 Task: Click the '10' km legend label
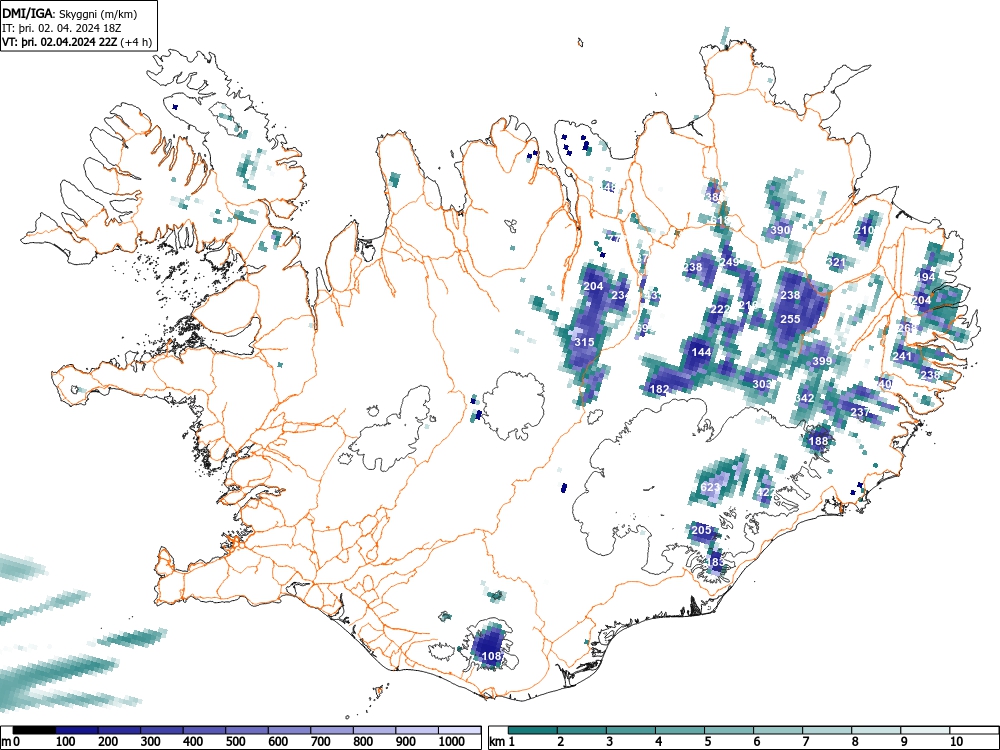click(956, 742)
